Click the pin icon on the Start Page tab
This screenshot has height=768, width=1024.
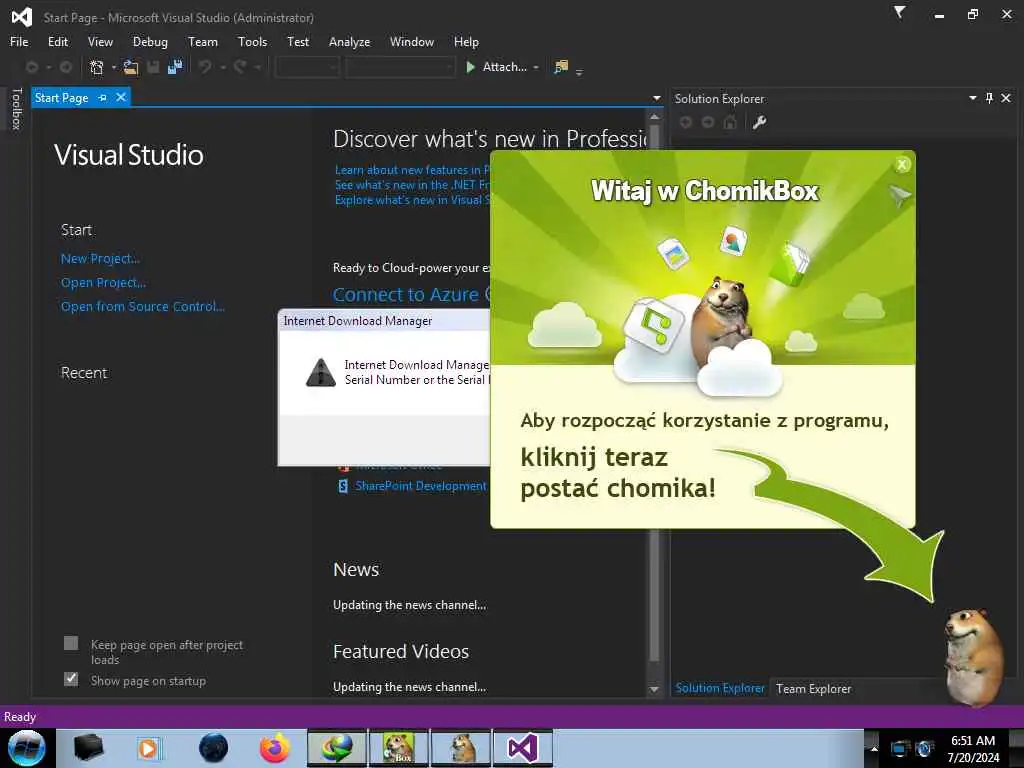103,97
